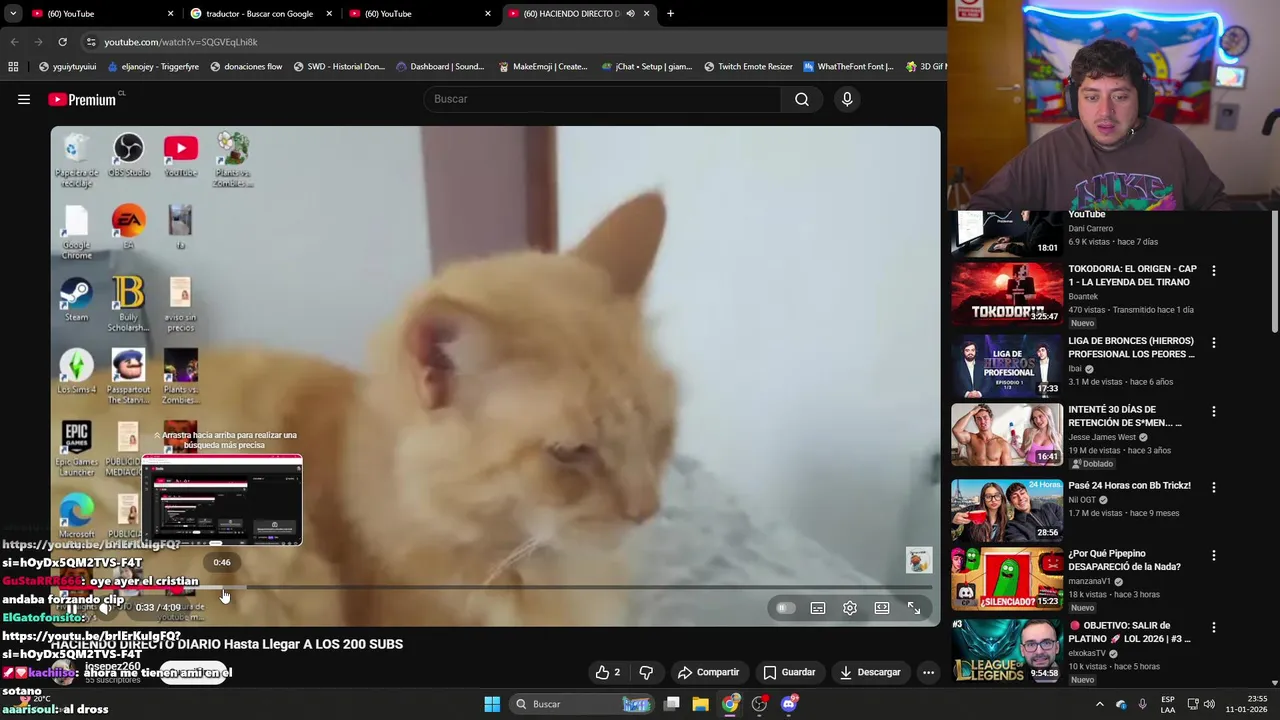Toggle subtitles captions button in player

pyautogui.click(x=818, y=608)
